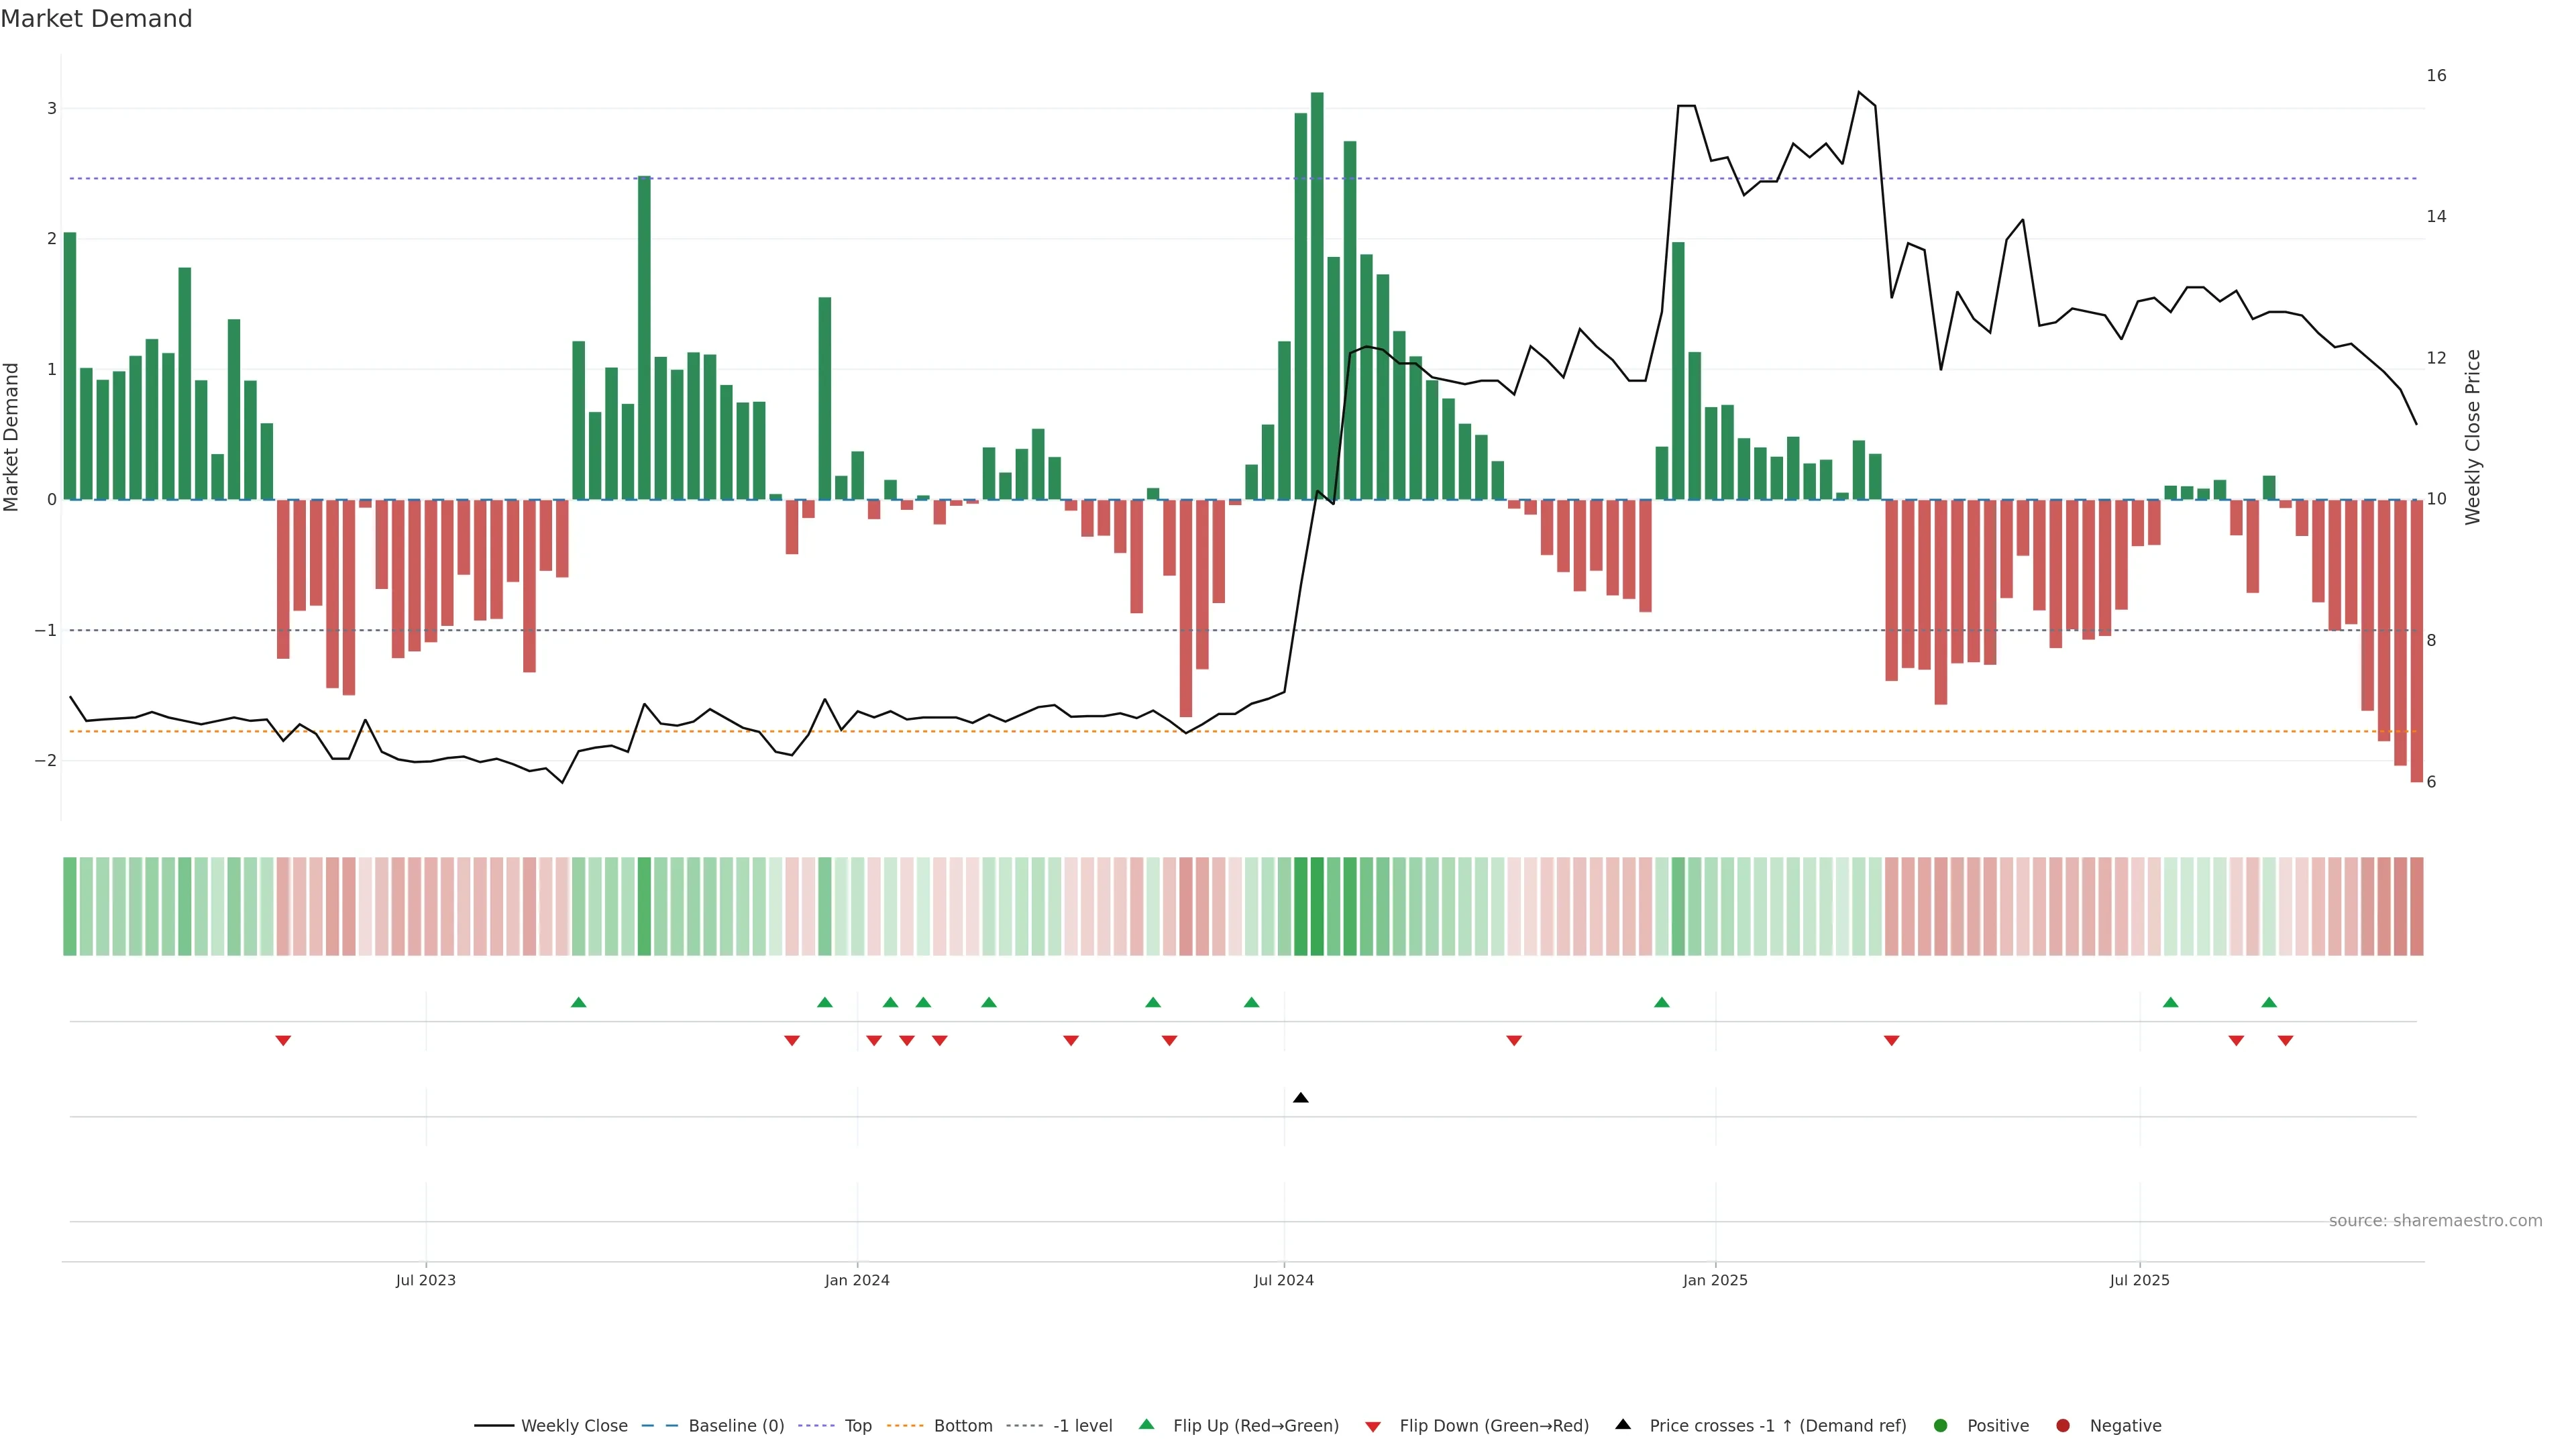Click black triangle Price crosses legend icon
Viewport: 2576px width, 1449px height.
1623,1425
